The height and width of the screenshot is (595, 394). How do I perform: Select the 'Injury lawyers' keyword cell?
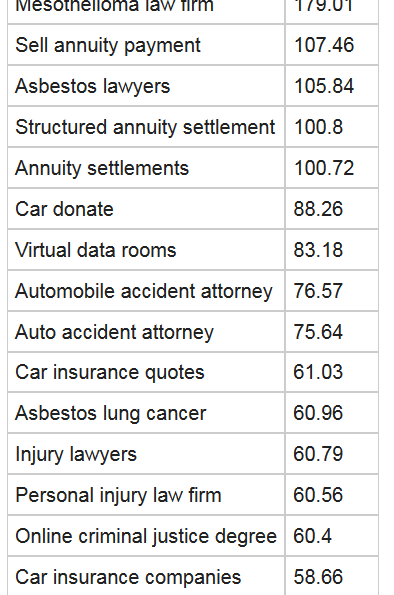click(146, 454)
